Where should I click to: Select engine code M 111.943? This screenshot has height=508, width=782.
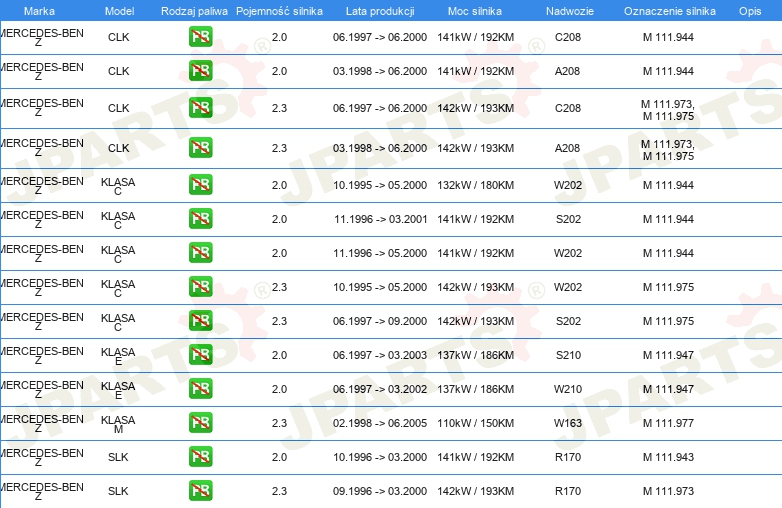coord(668,457)
